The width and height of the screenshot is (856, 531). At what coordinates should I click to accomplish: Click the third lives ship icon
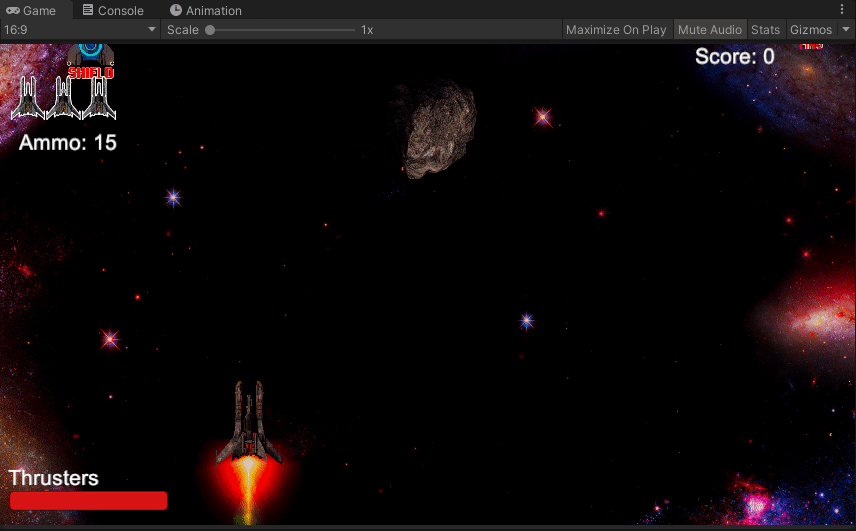coord(99,98)
